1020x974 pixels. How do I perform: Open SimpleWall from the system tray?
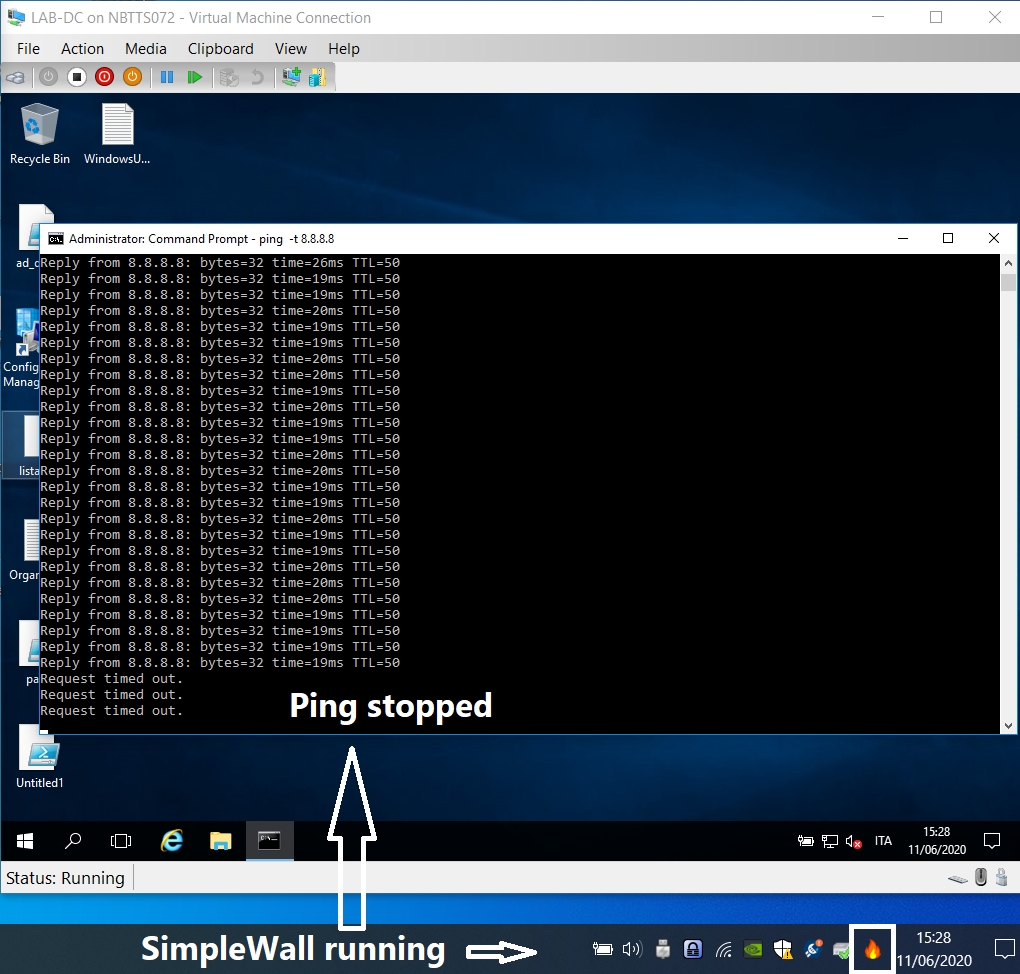click(x=871, y=949)
